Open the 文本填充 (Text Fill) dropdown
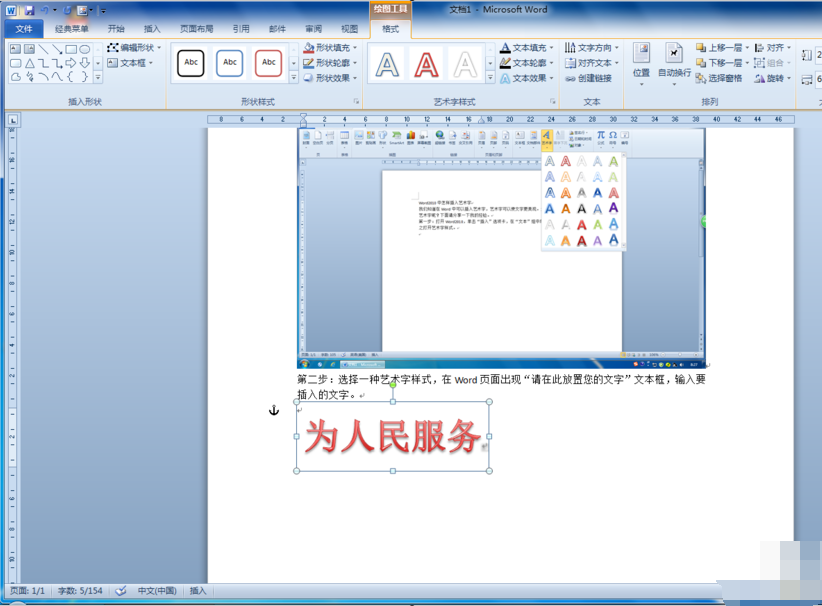822x606 pixels. click(527, 48)
